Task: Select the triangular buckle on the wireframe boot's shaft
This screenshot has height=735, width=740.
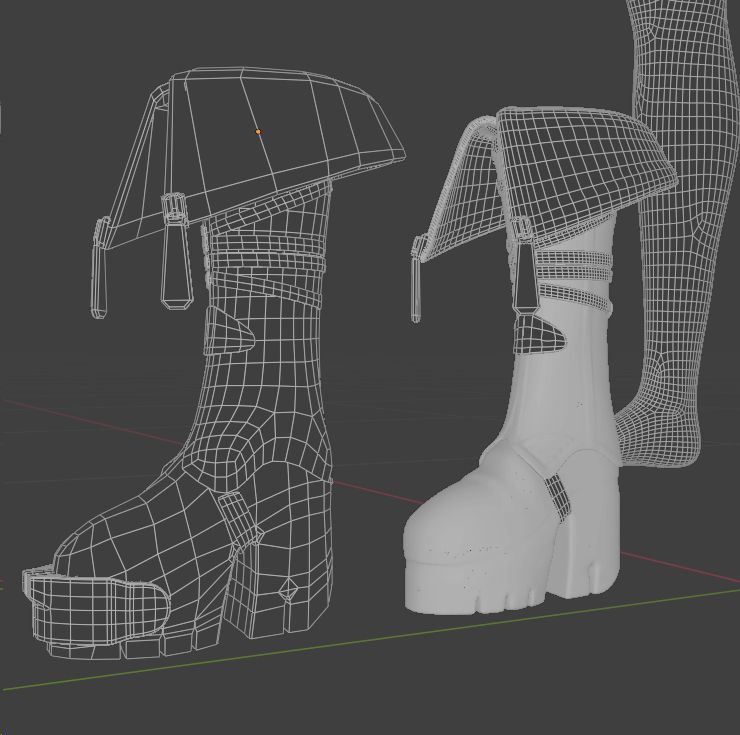Action: 229,329
